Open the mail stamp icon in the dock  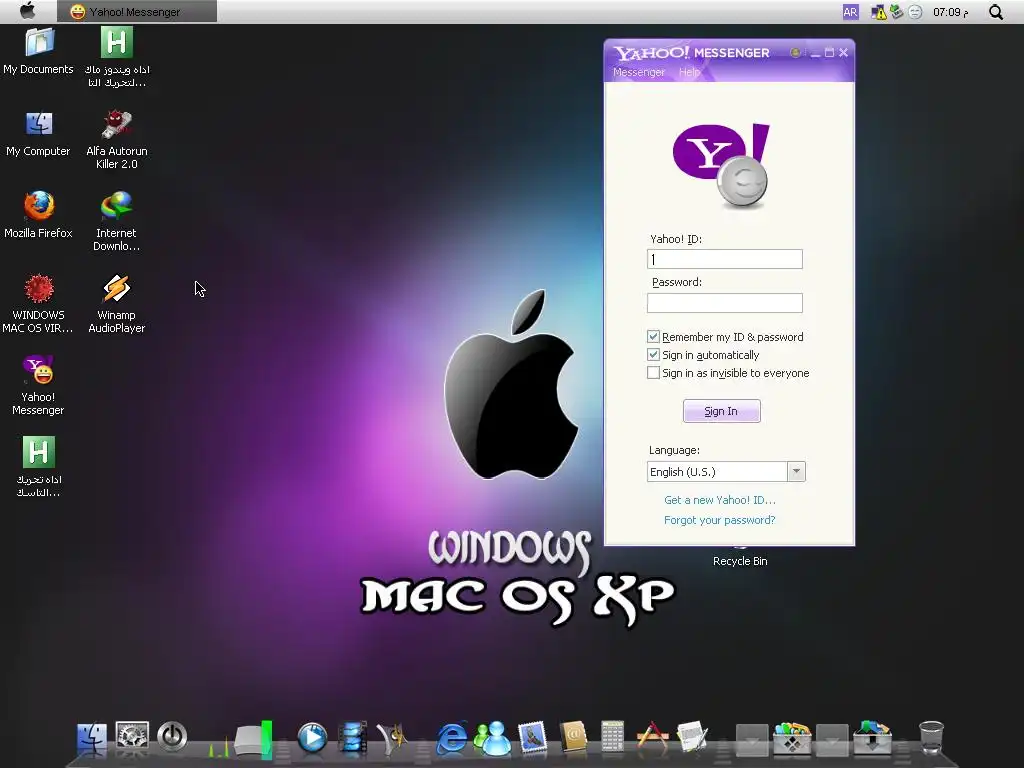pos(533,738)
